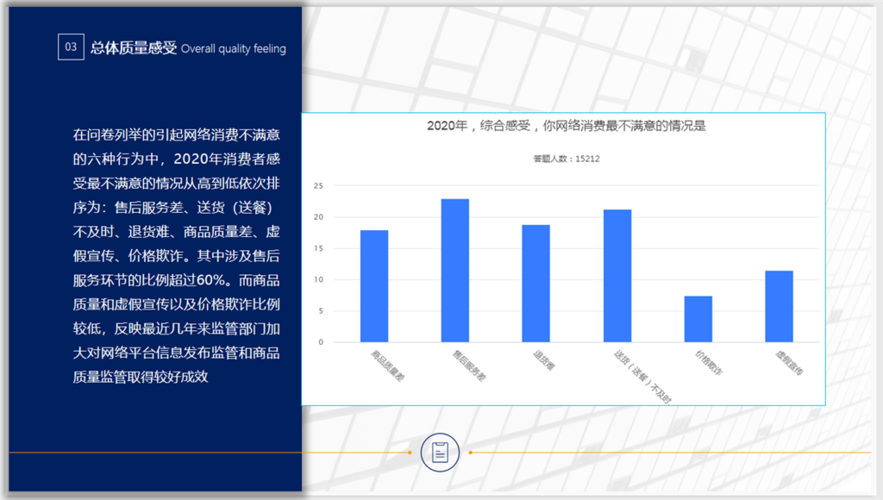Click the 答题人数：15212 subtitle
Image resolution: width=883 pixels, height=500 pixels.
pyautogui.click(x=566, y=158)
